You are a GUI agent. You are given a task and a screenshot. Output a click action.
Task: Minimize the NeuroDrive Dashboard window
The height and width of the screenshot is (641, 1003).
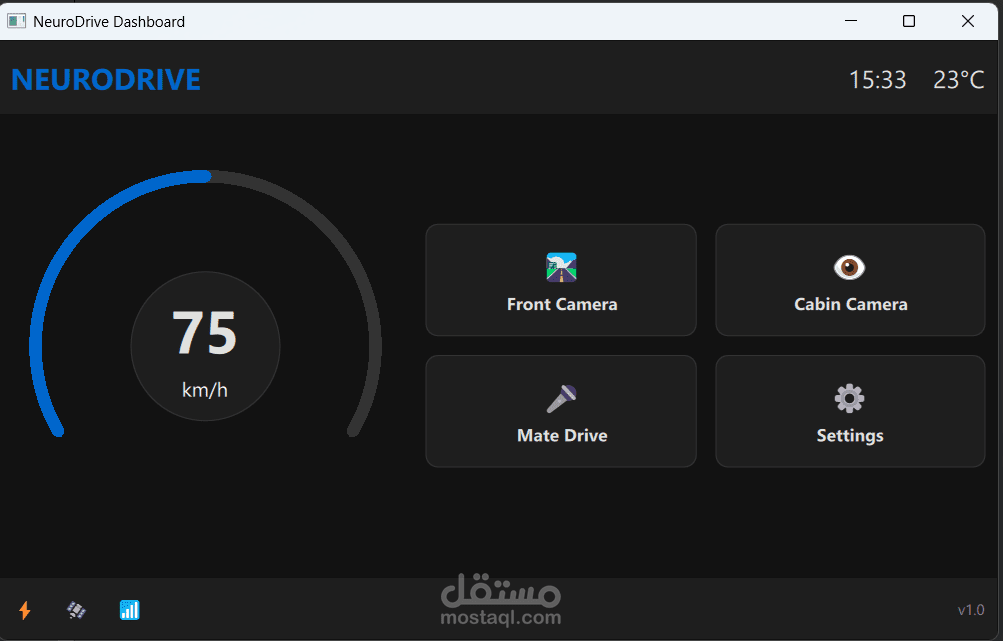pyautogui.click(x=851, y=21)
